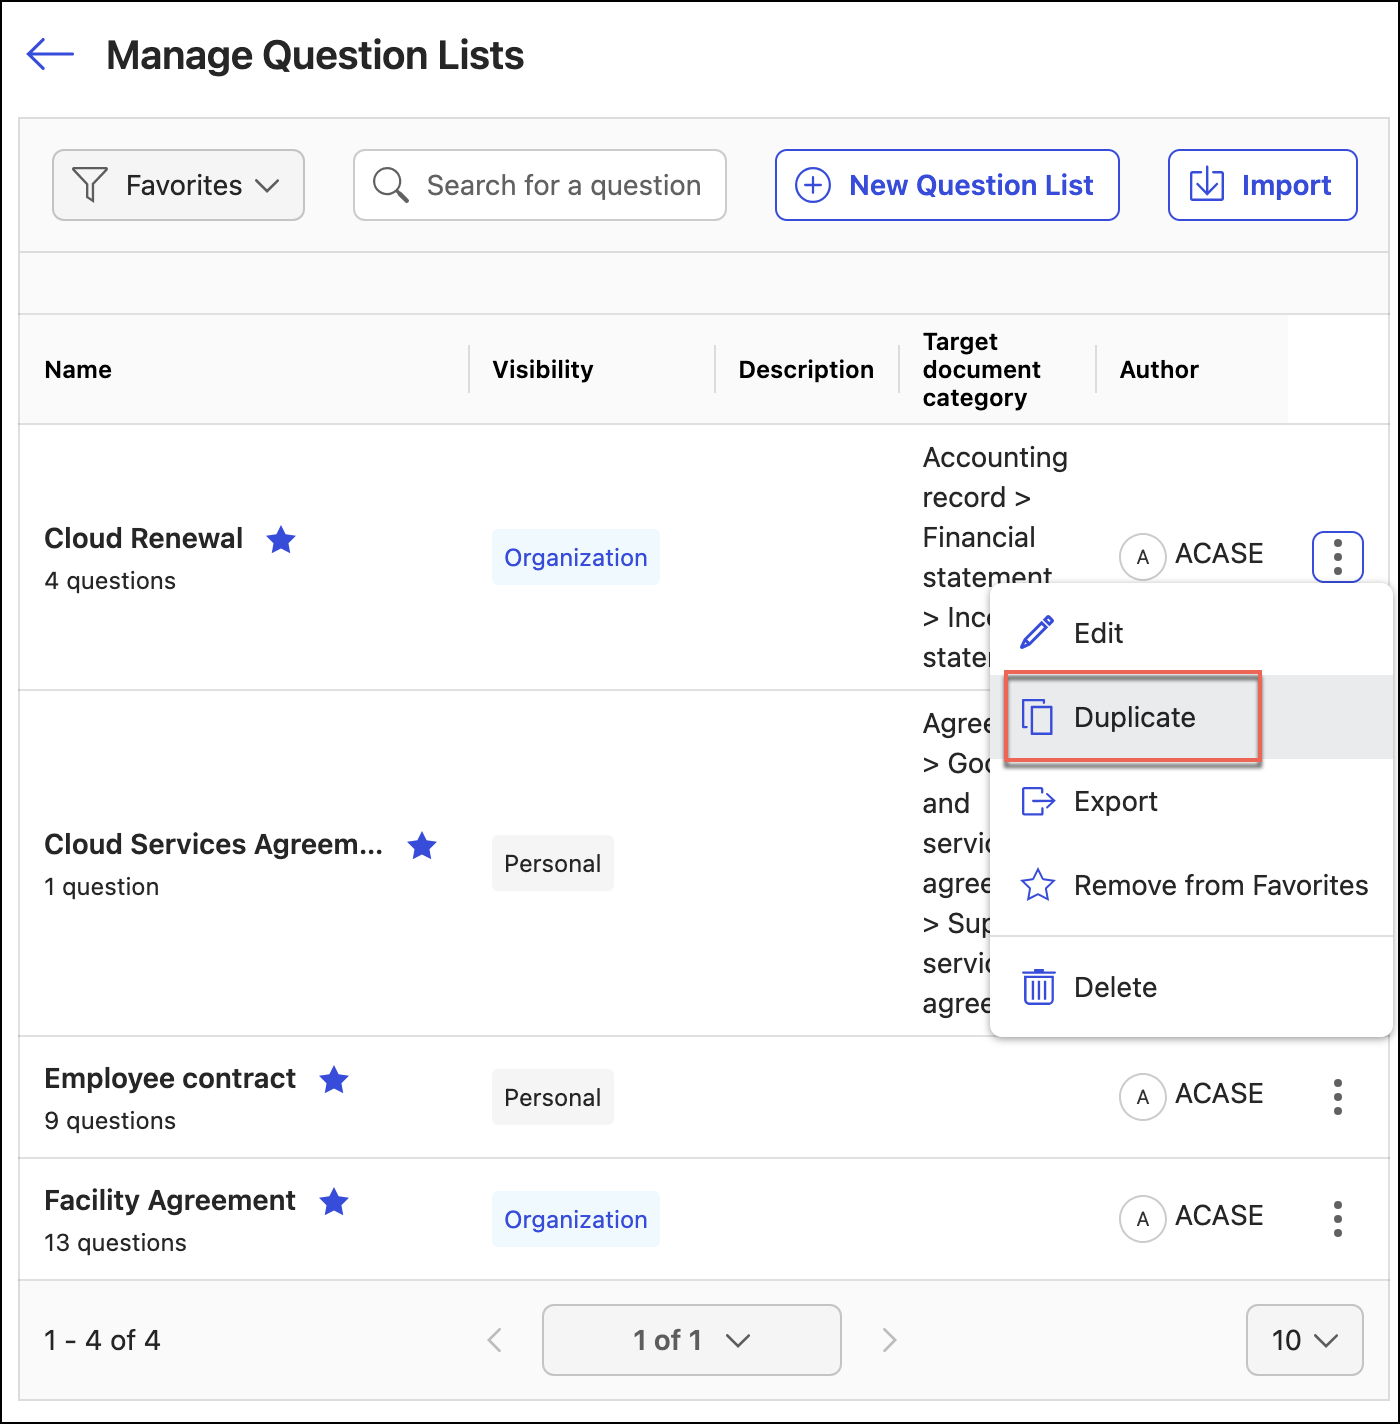This screenshot has height=1424, width=1400.
Task: Choose Duplicate in the context menu
Action: click(1133, 717)
